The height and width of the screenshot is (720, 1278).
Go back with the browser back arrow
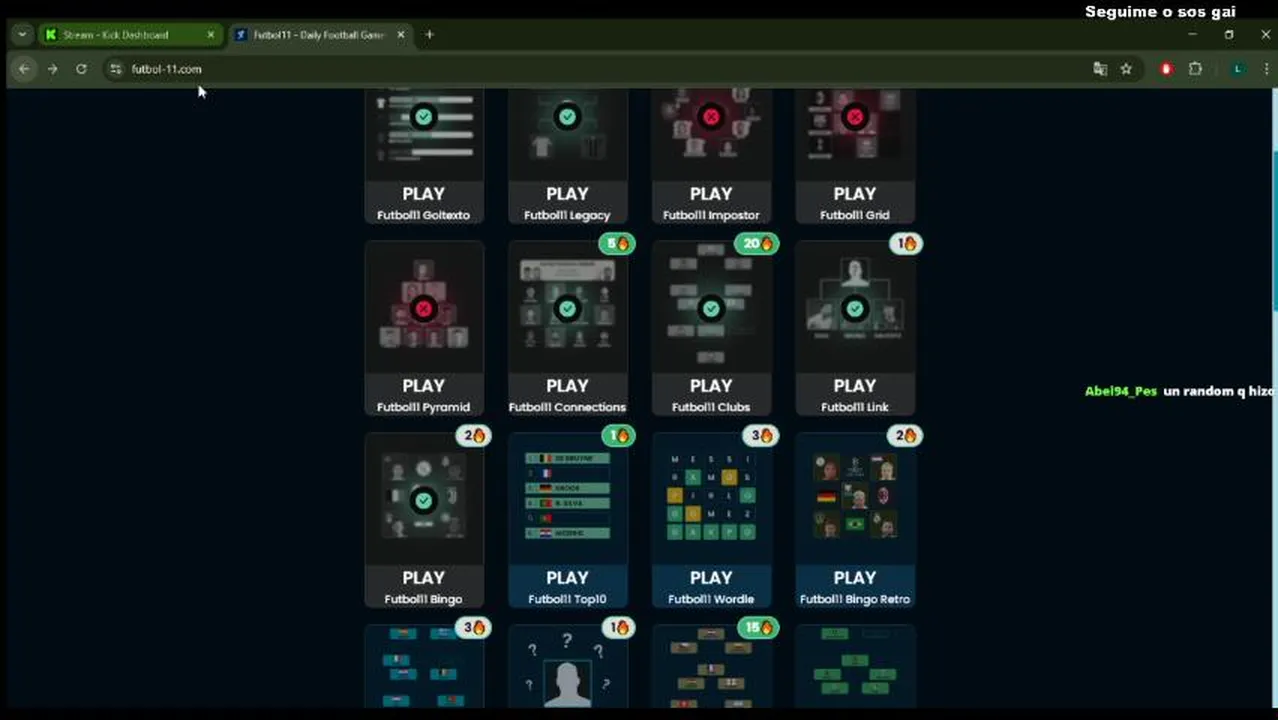(x=24, y=69)
